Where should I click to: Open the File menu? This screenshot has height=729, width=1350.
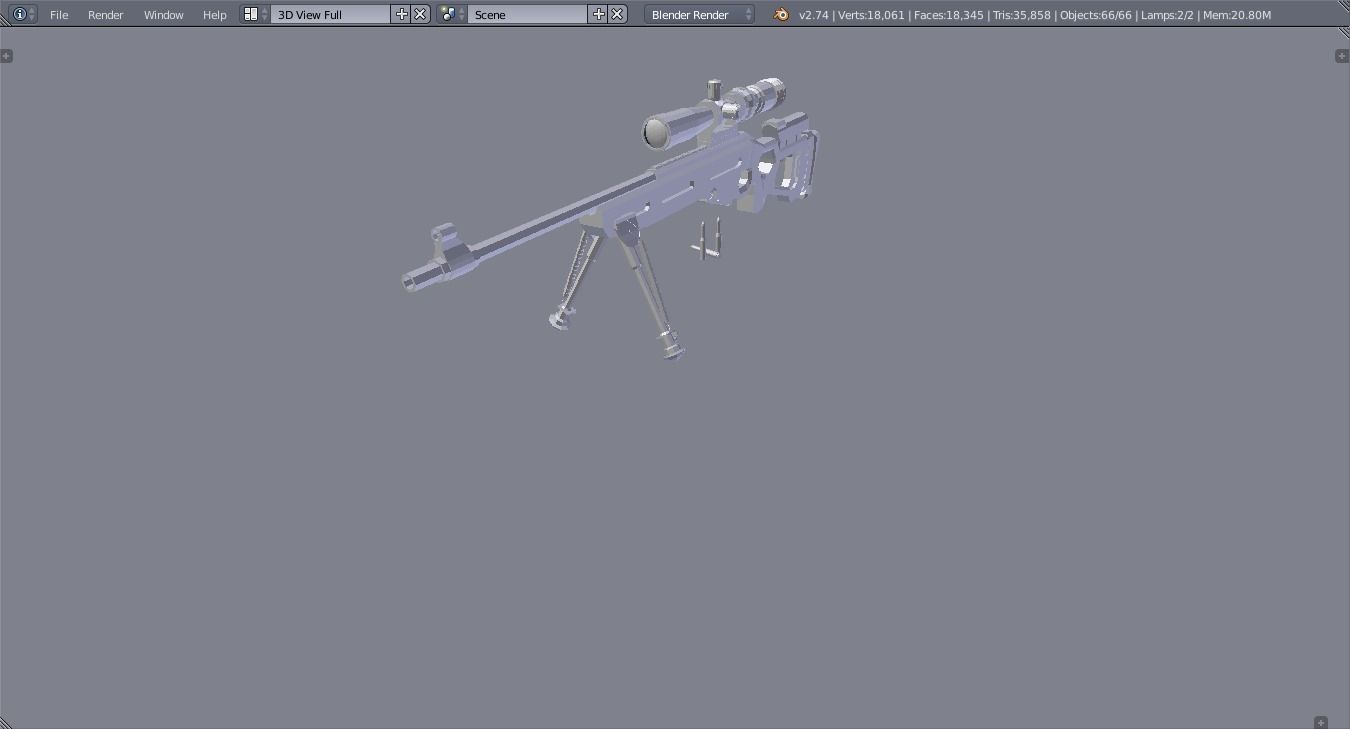pos(58,14)
